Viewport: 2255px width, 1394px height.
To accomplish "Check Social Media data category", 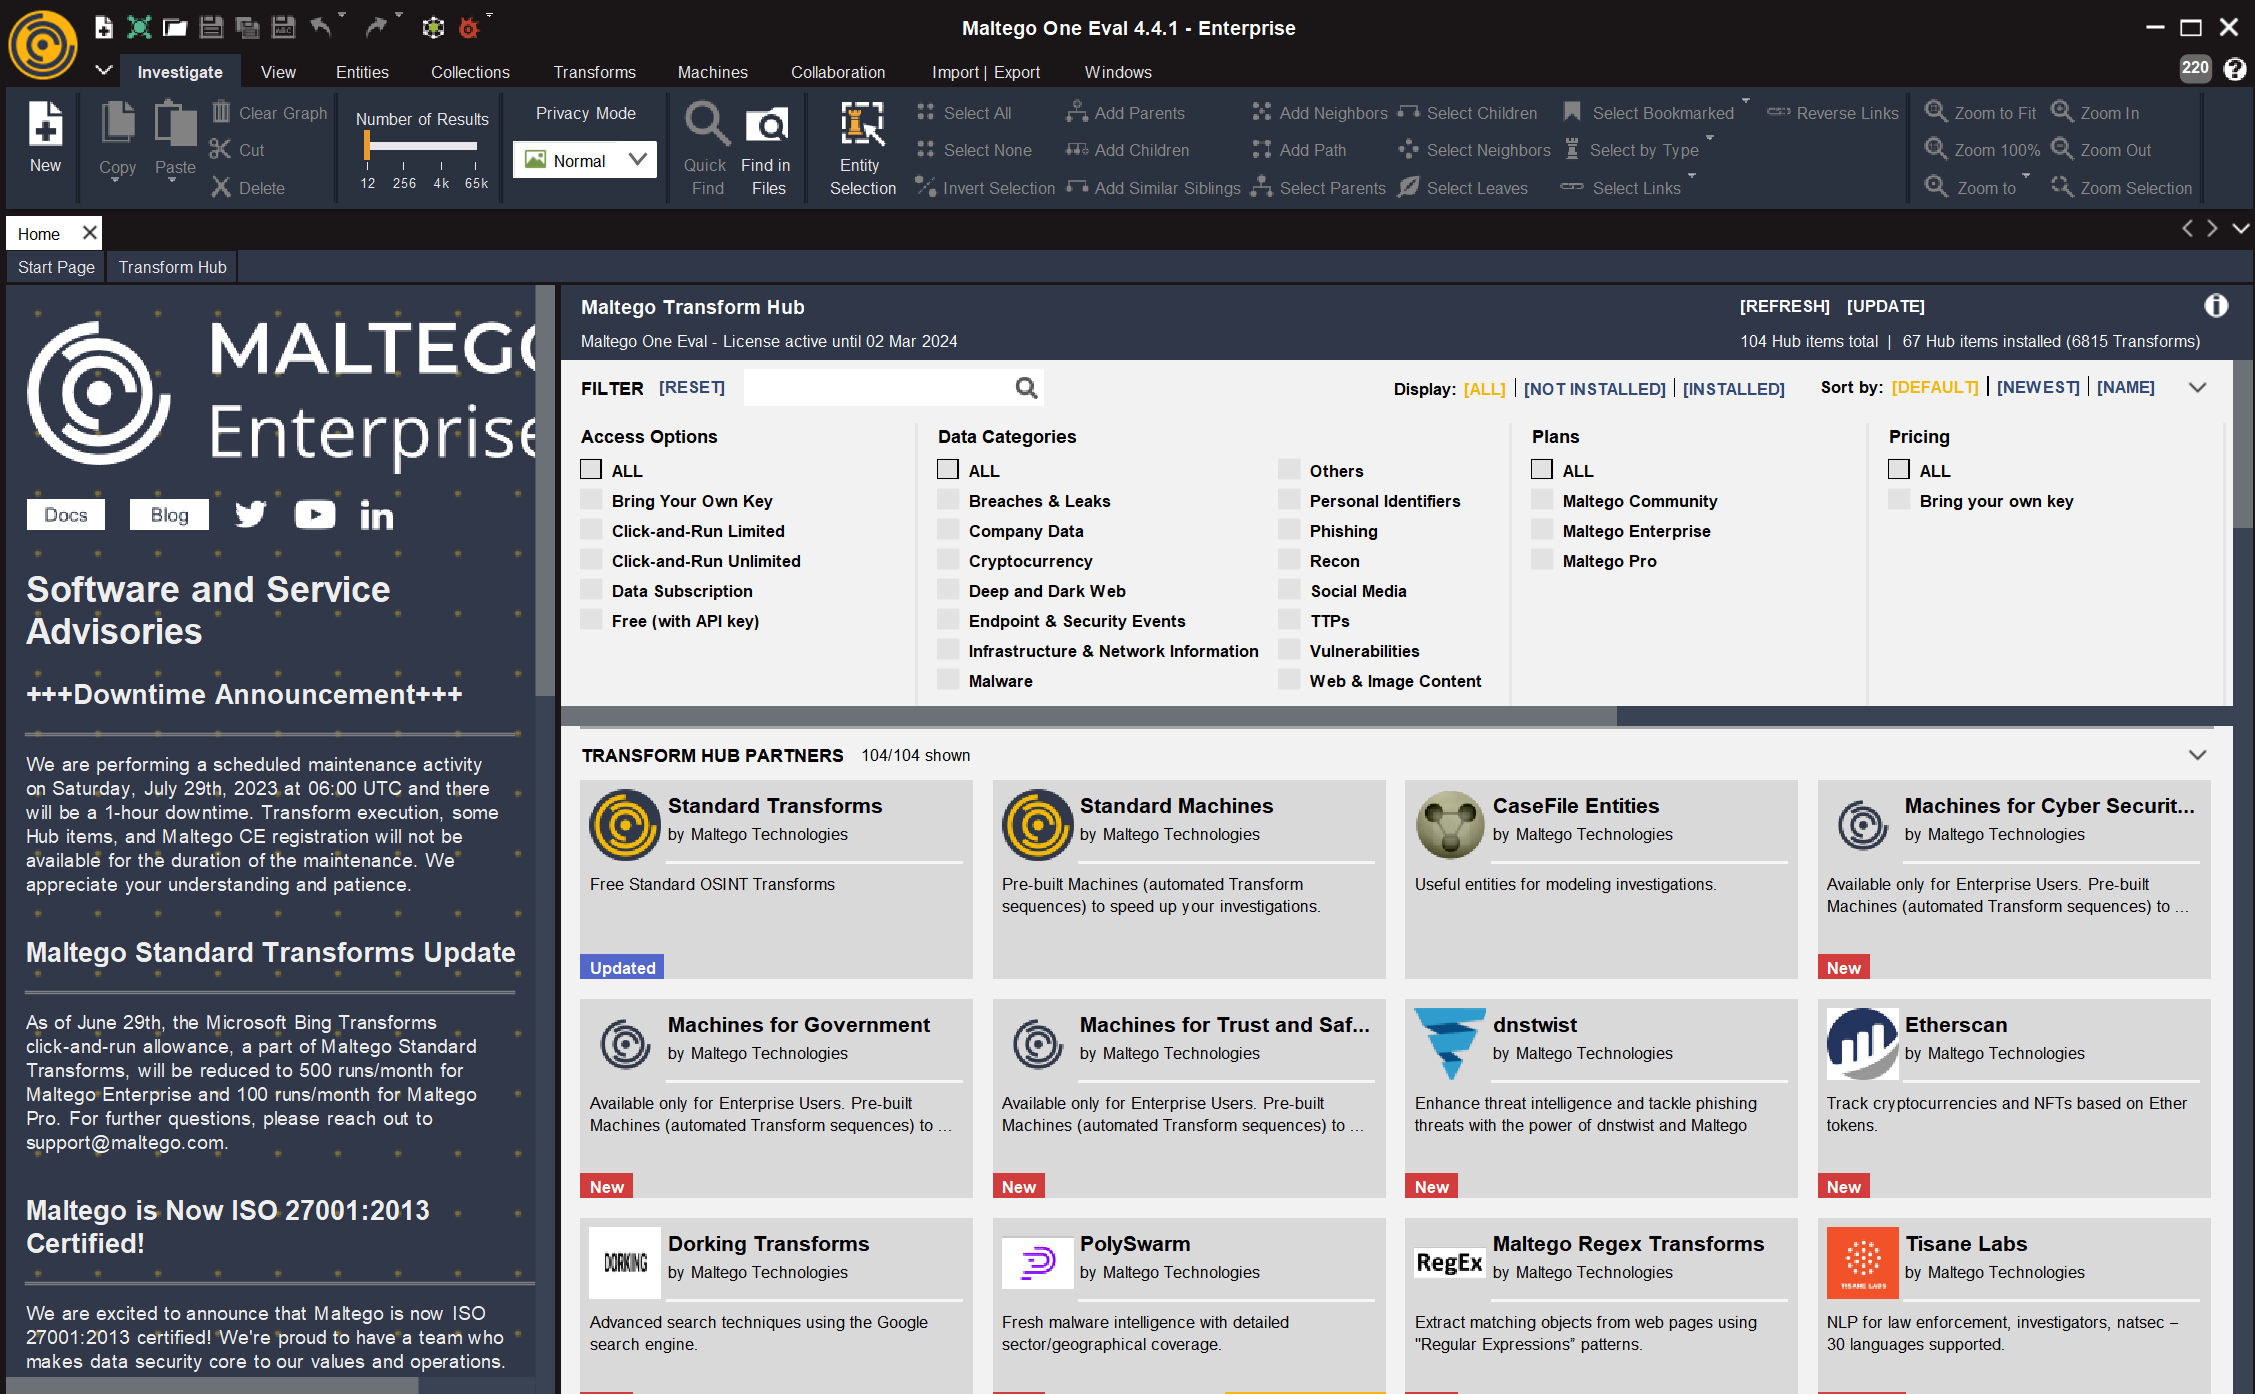I will [x=1289, y=590].
